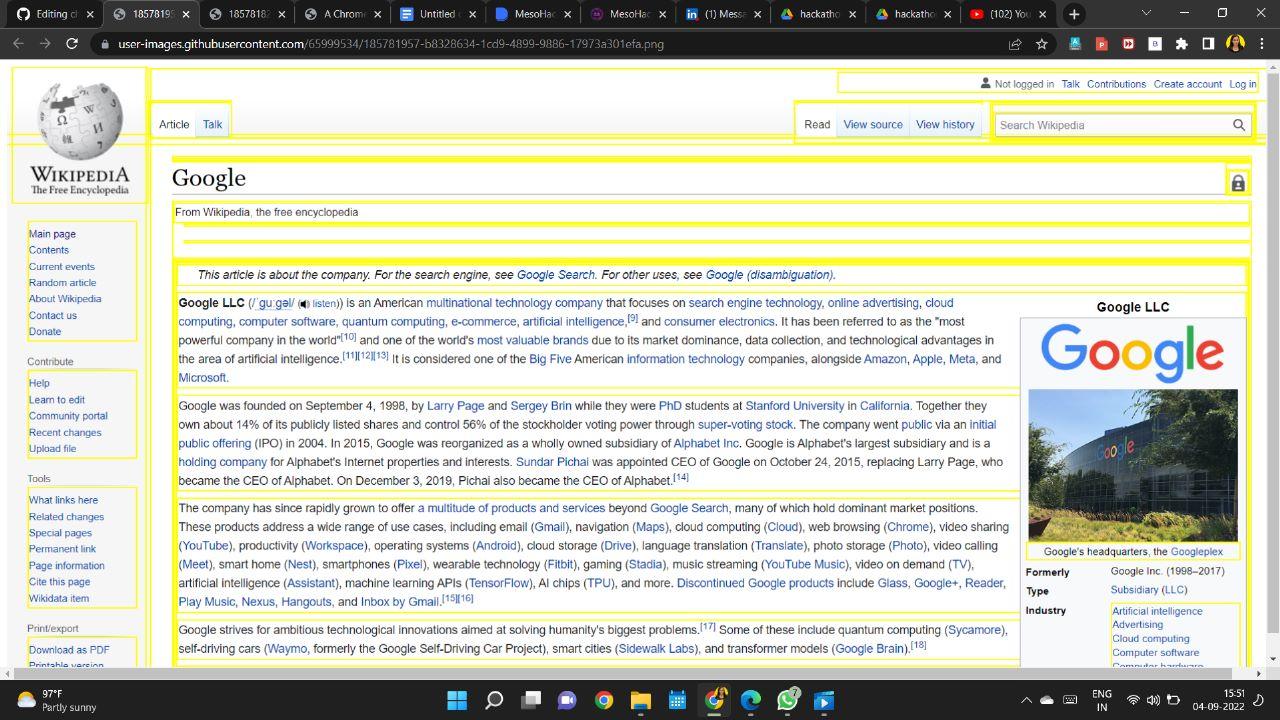Select the View history tab
The height and width of the screenshot is (720, 1280).
tap(945, 125)
